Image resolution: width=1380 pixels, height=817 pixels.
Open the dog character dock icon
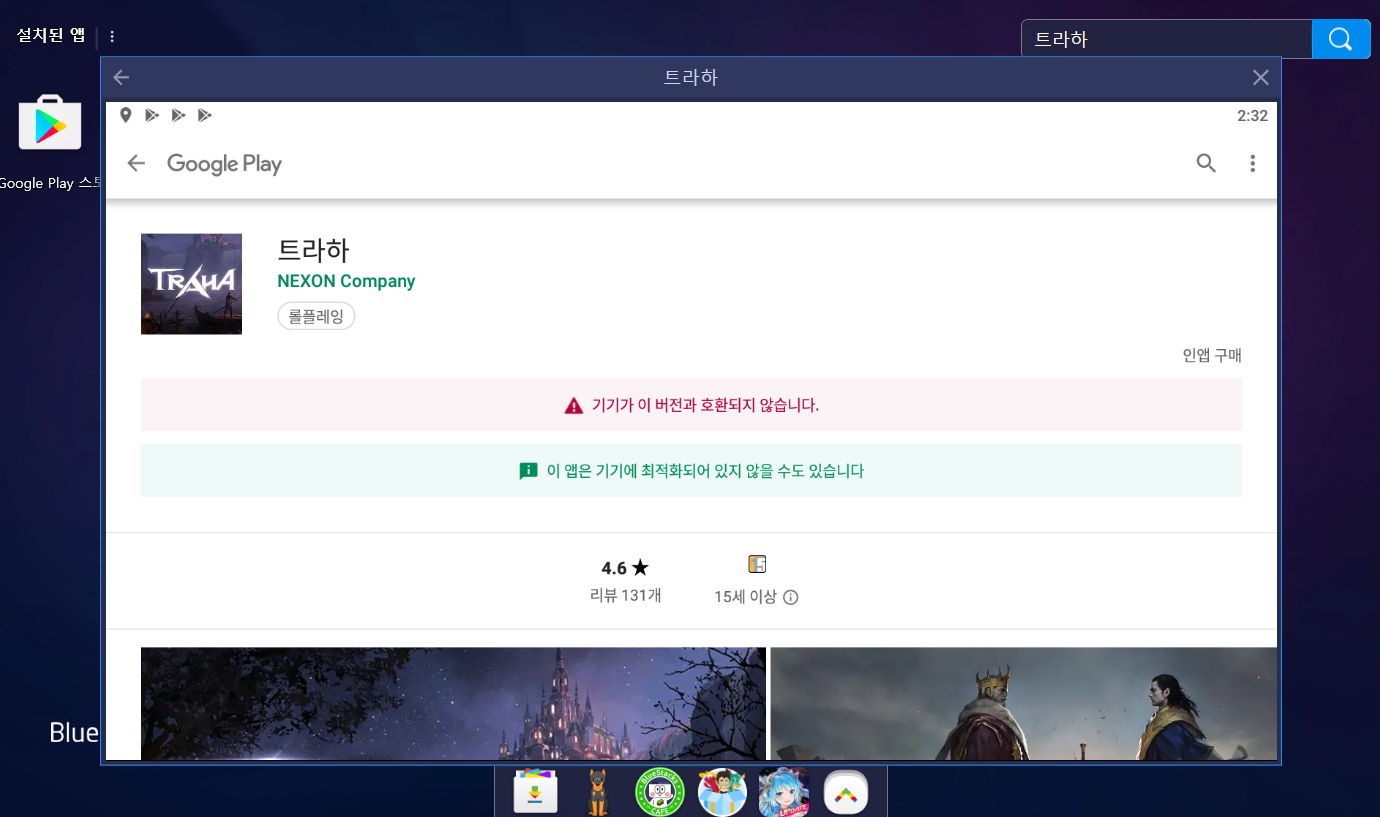click(x=598, y=793)
